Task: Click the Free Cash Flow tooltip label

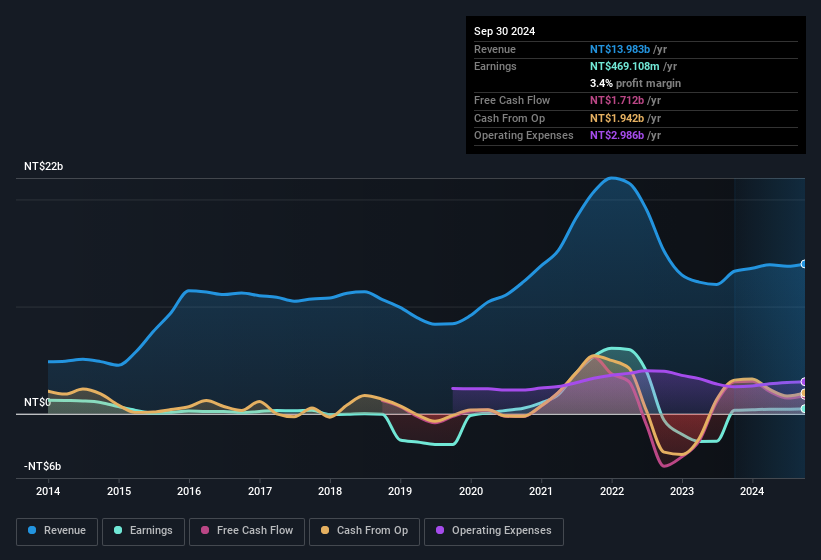Action: click(x=512, y=100)
